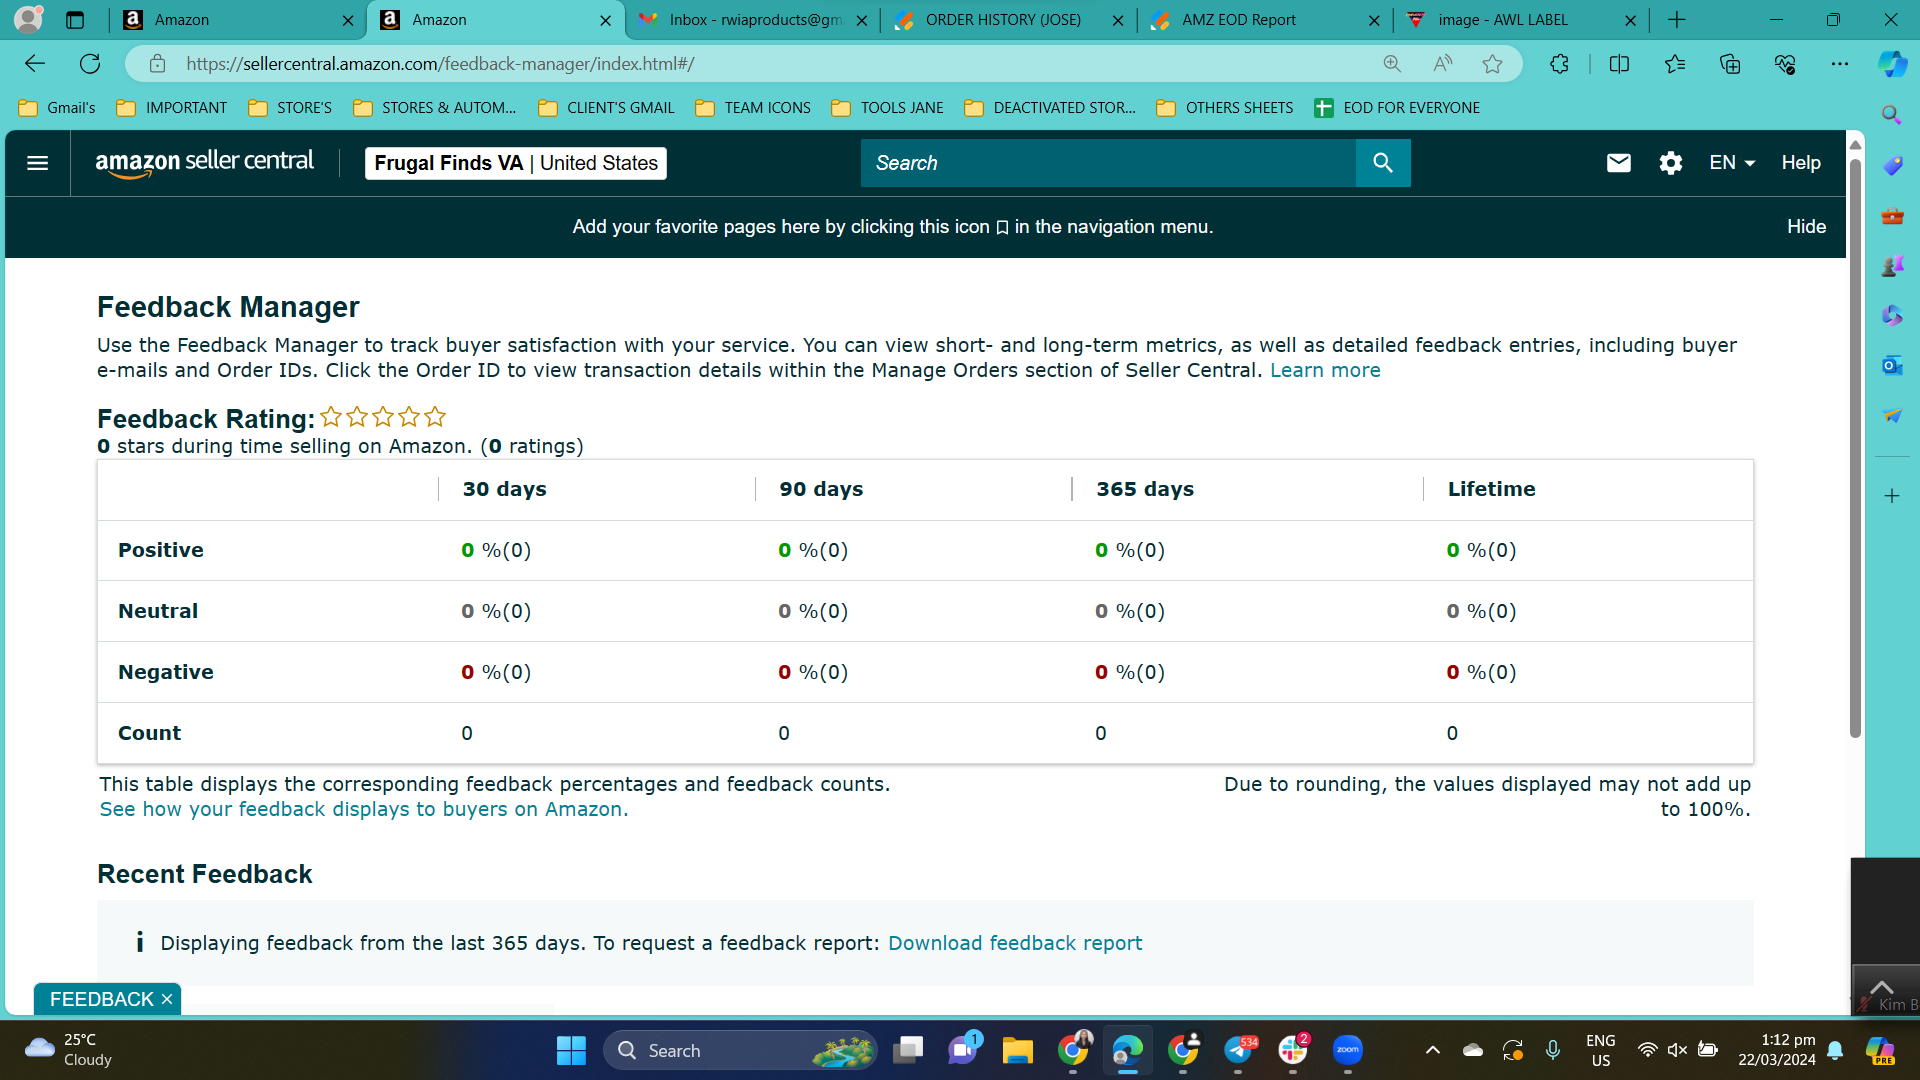Open the Collections icon

tap(1730, 64)
